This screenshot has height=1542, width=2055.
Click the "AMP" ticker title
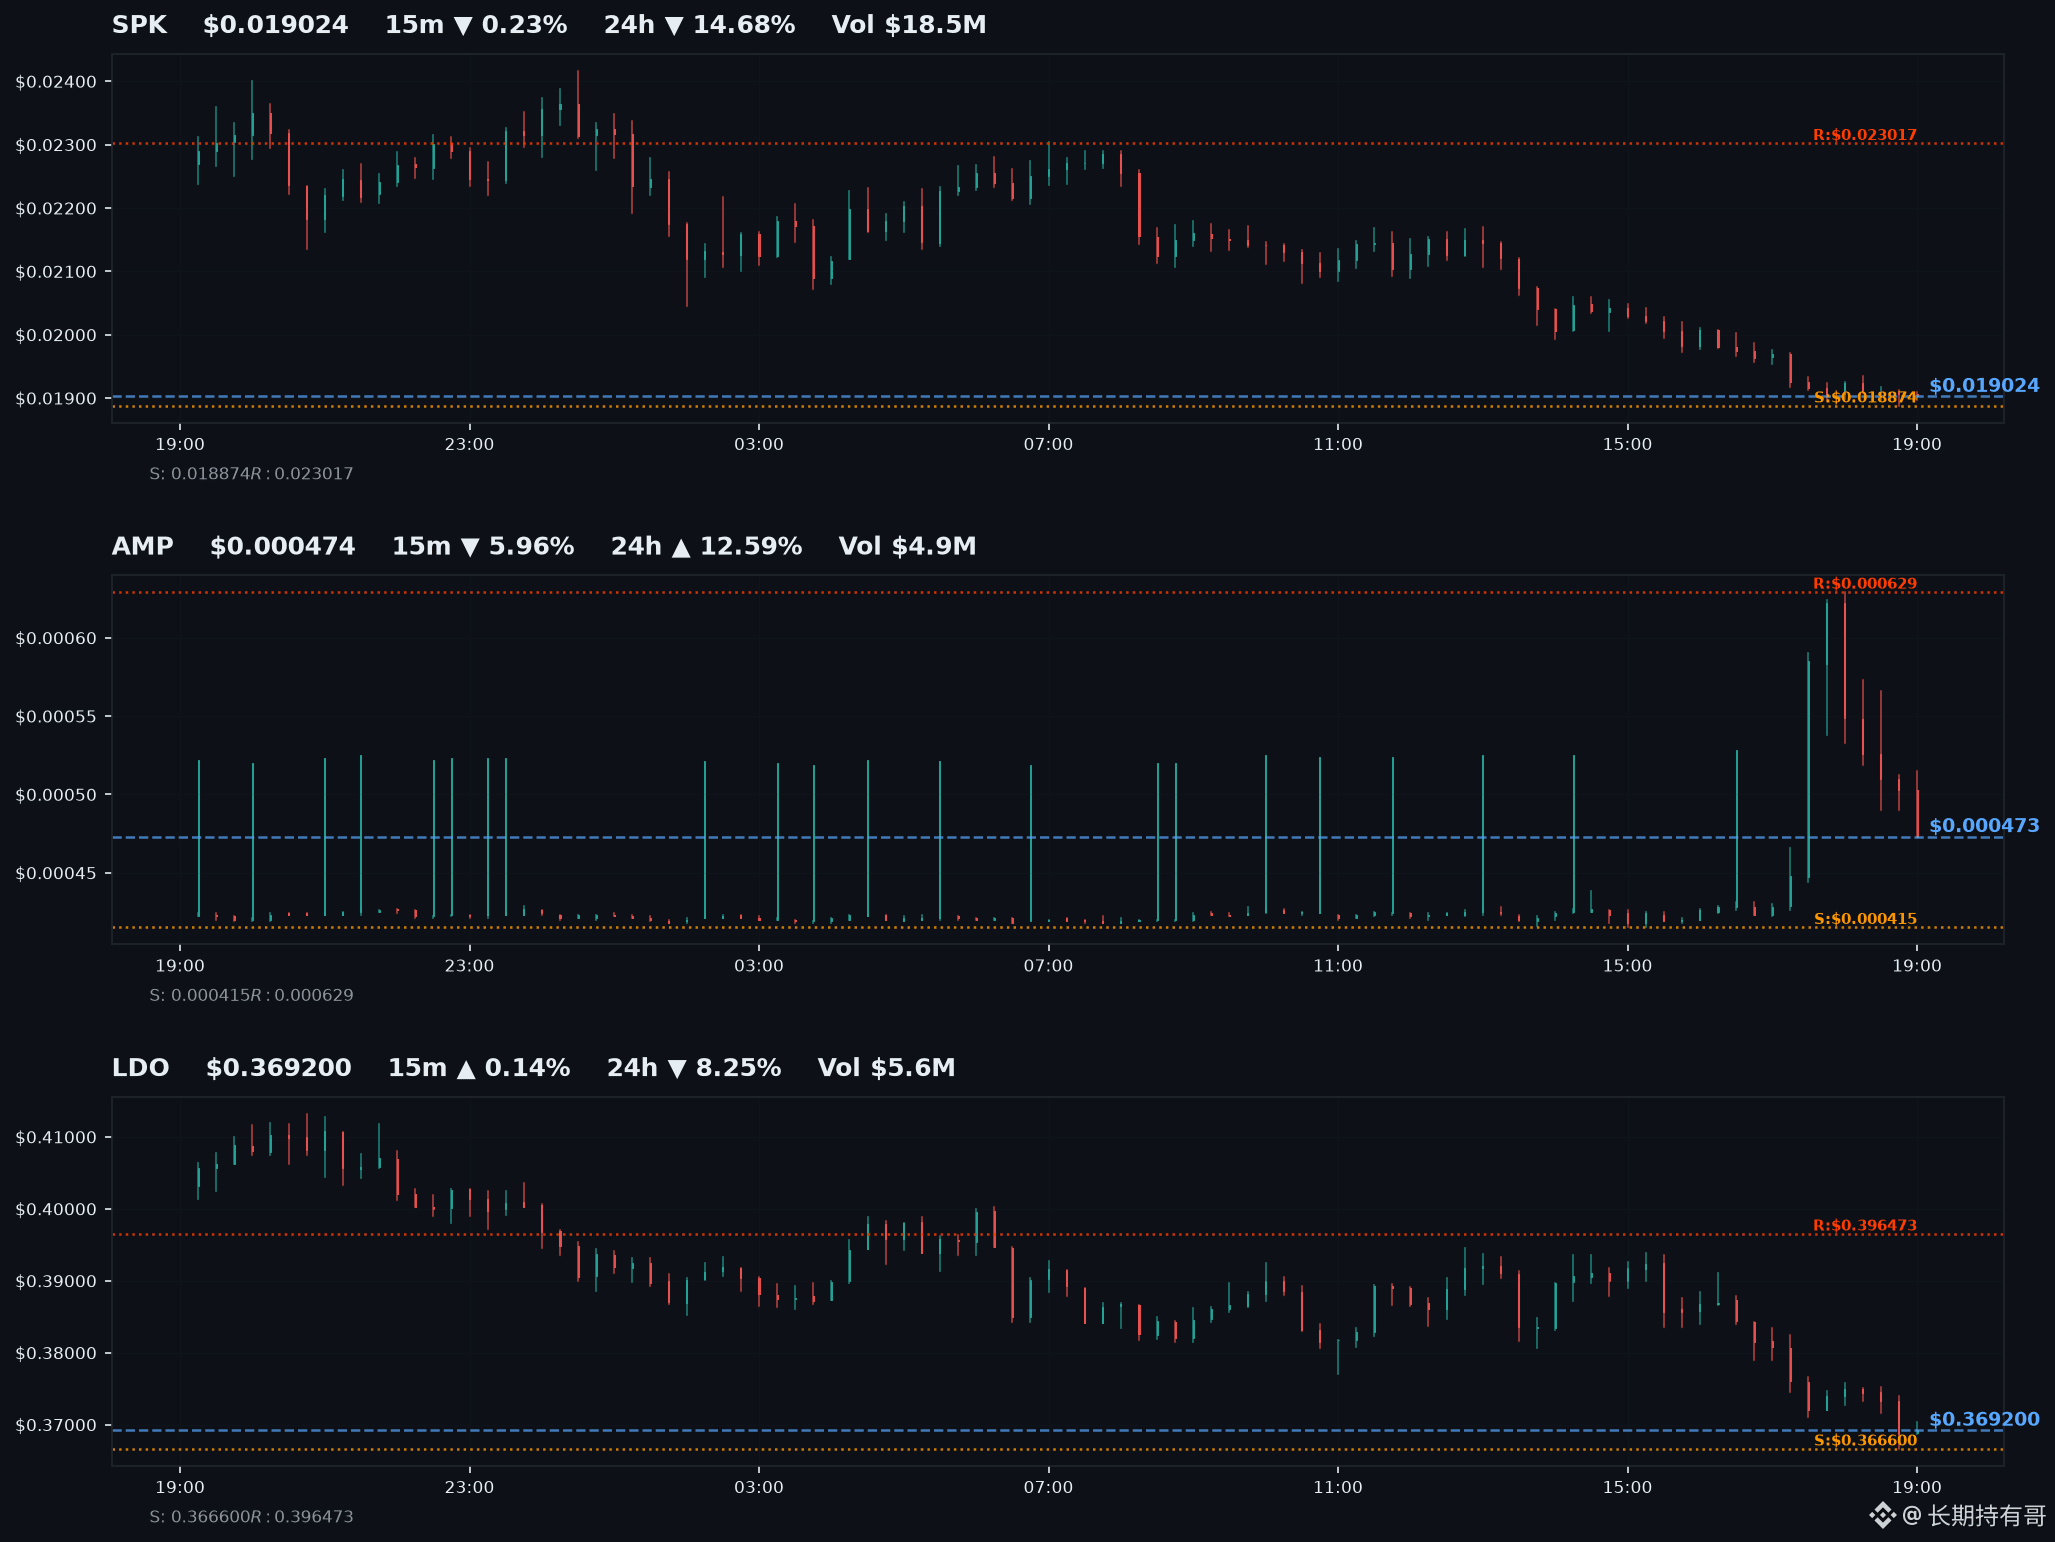pos(143,547)
